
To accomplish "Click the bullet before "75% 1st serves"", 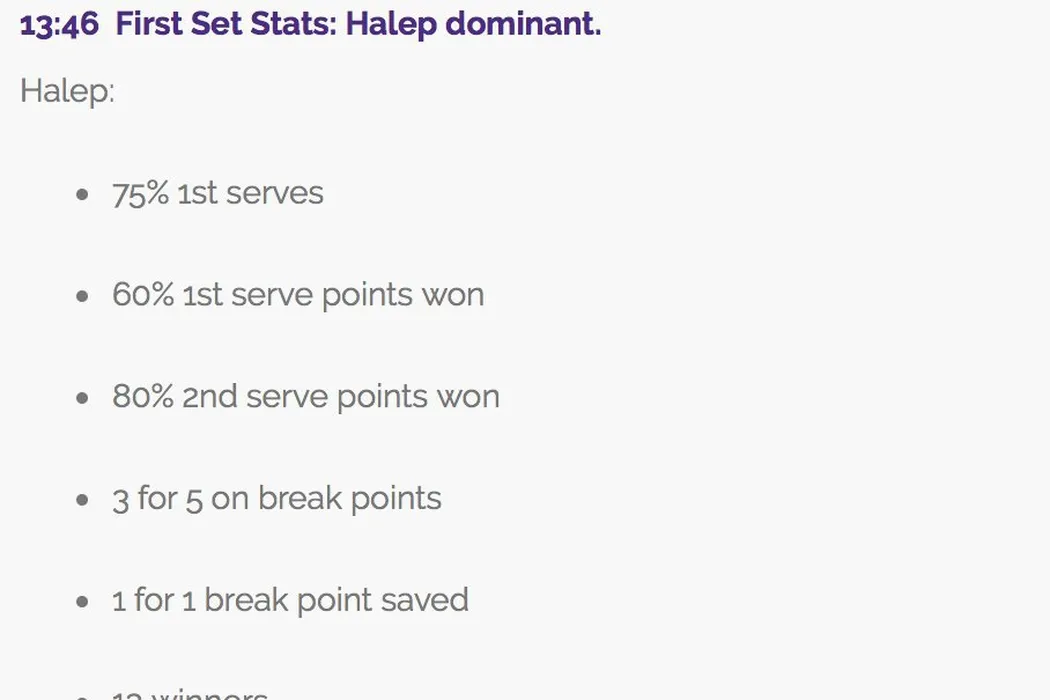I will pyautogui.click(x=82, y=194).
